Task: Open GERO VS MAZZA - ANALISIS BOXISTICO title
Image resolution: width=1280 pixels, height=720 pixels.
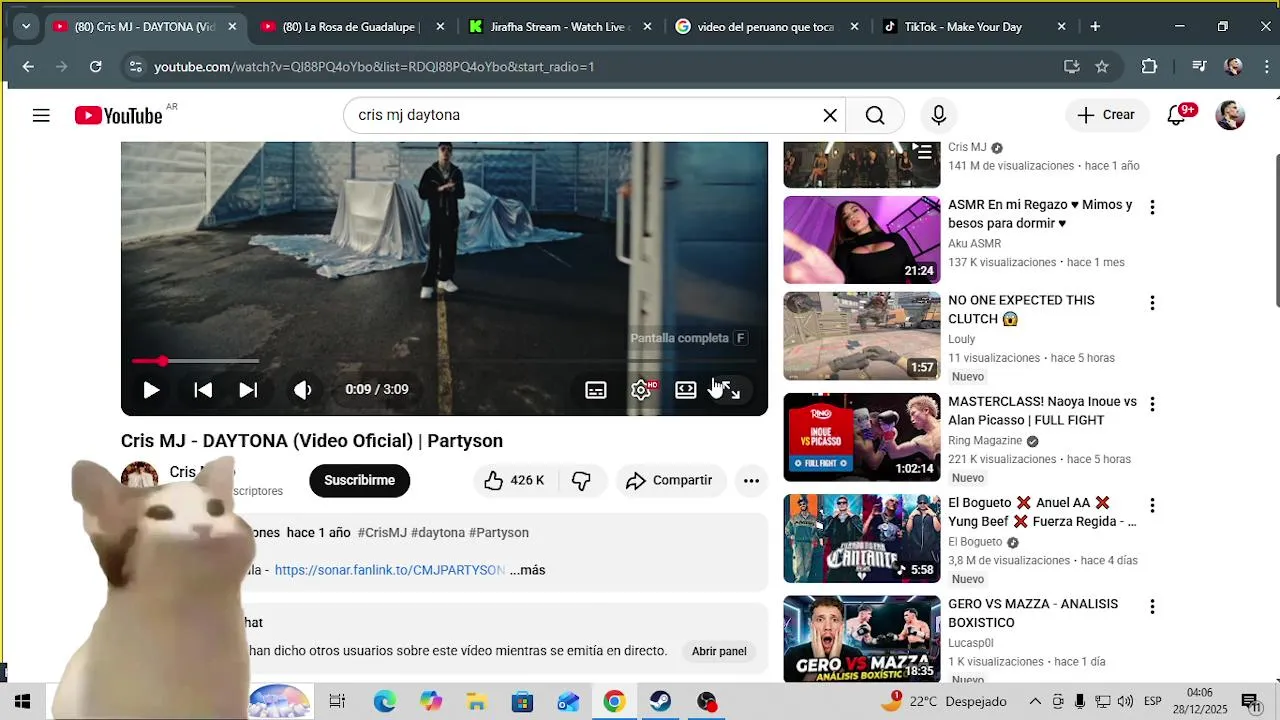Action: pyautogui.click(x=1033, y=613)
